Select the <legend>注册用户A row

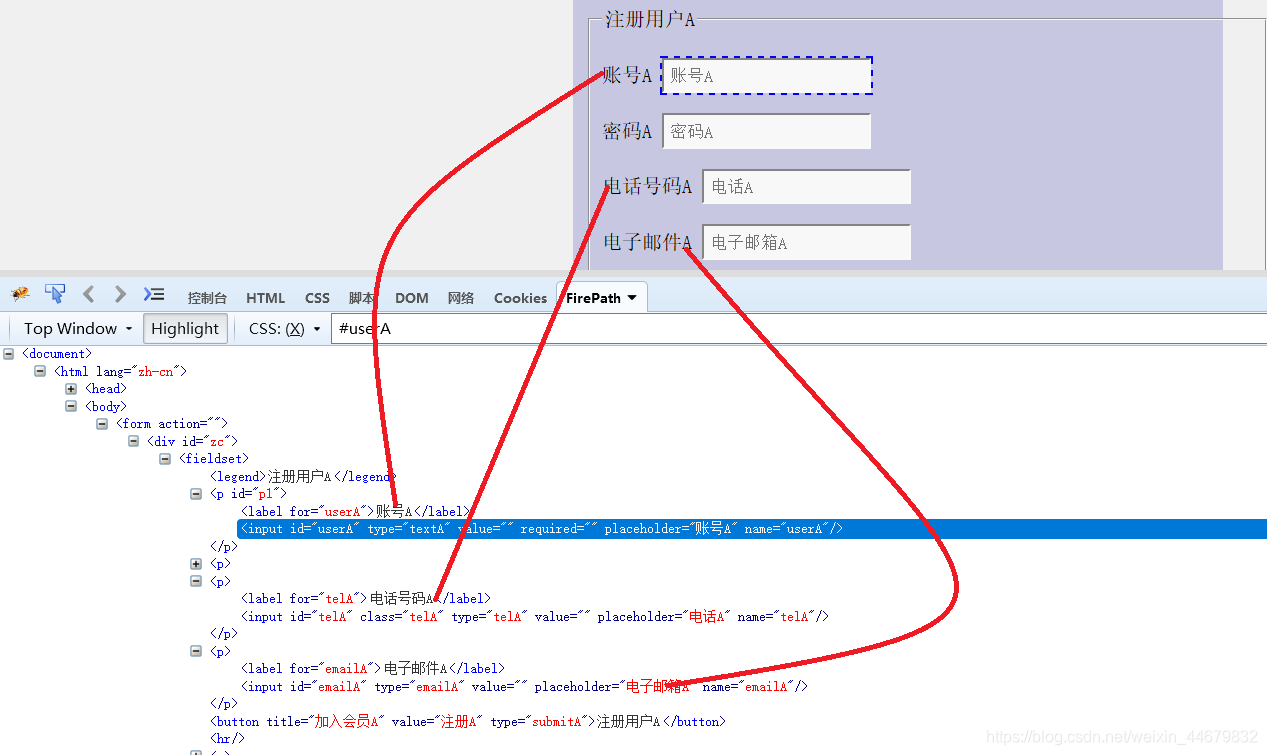pyautogui.click(x=303, y=477)
